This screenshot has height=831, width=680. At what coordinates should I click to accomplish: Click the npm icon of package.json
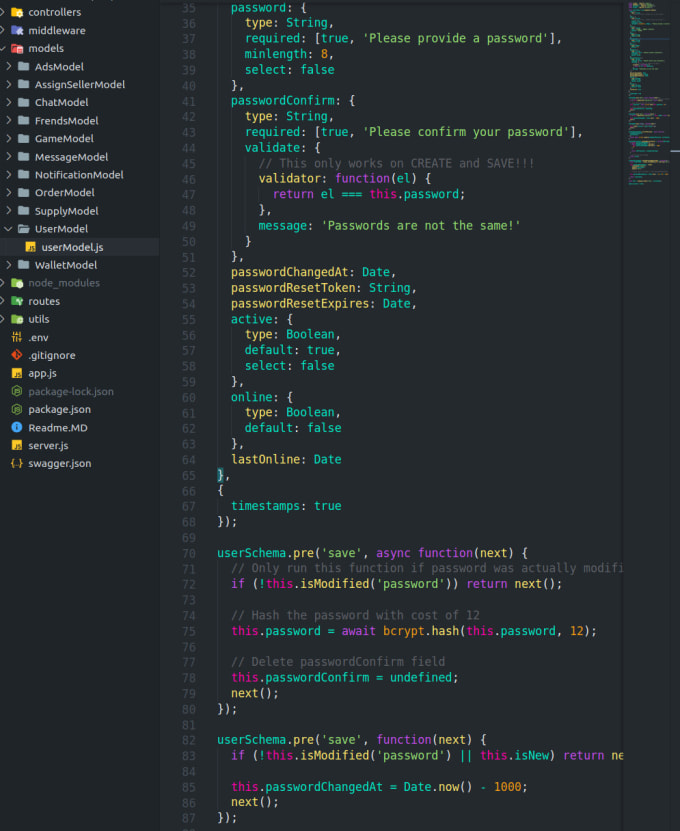(x=17, y=409)
